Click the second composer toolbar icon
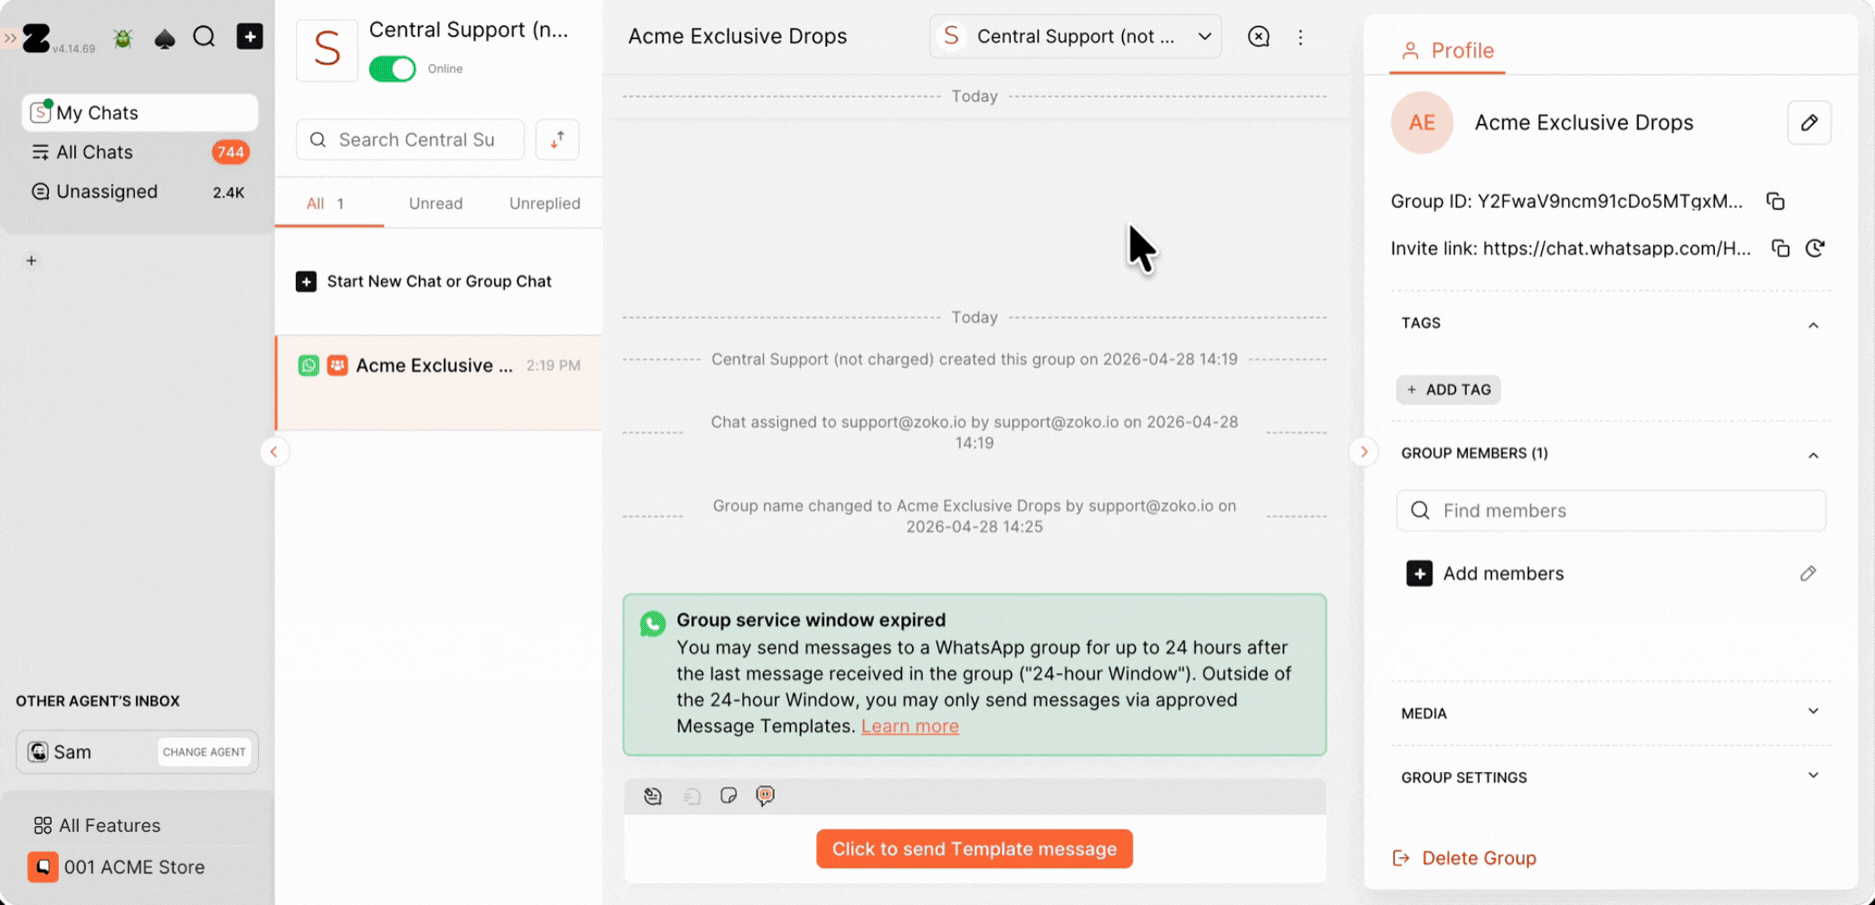The height and width of the screenshot is (905, 1875). point(691,796)
